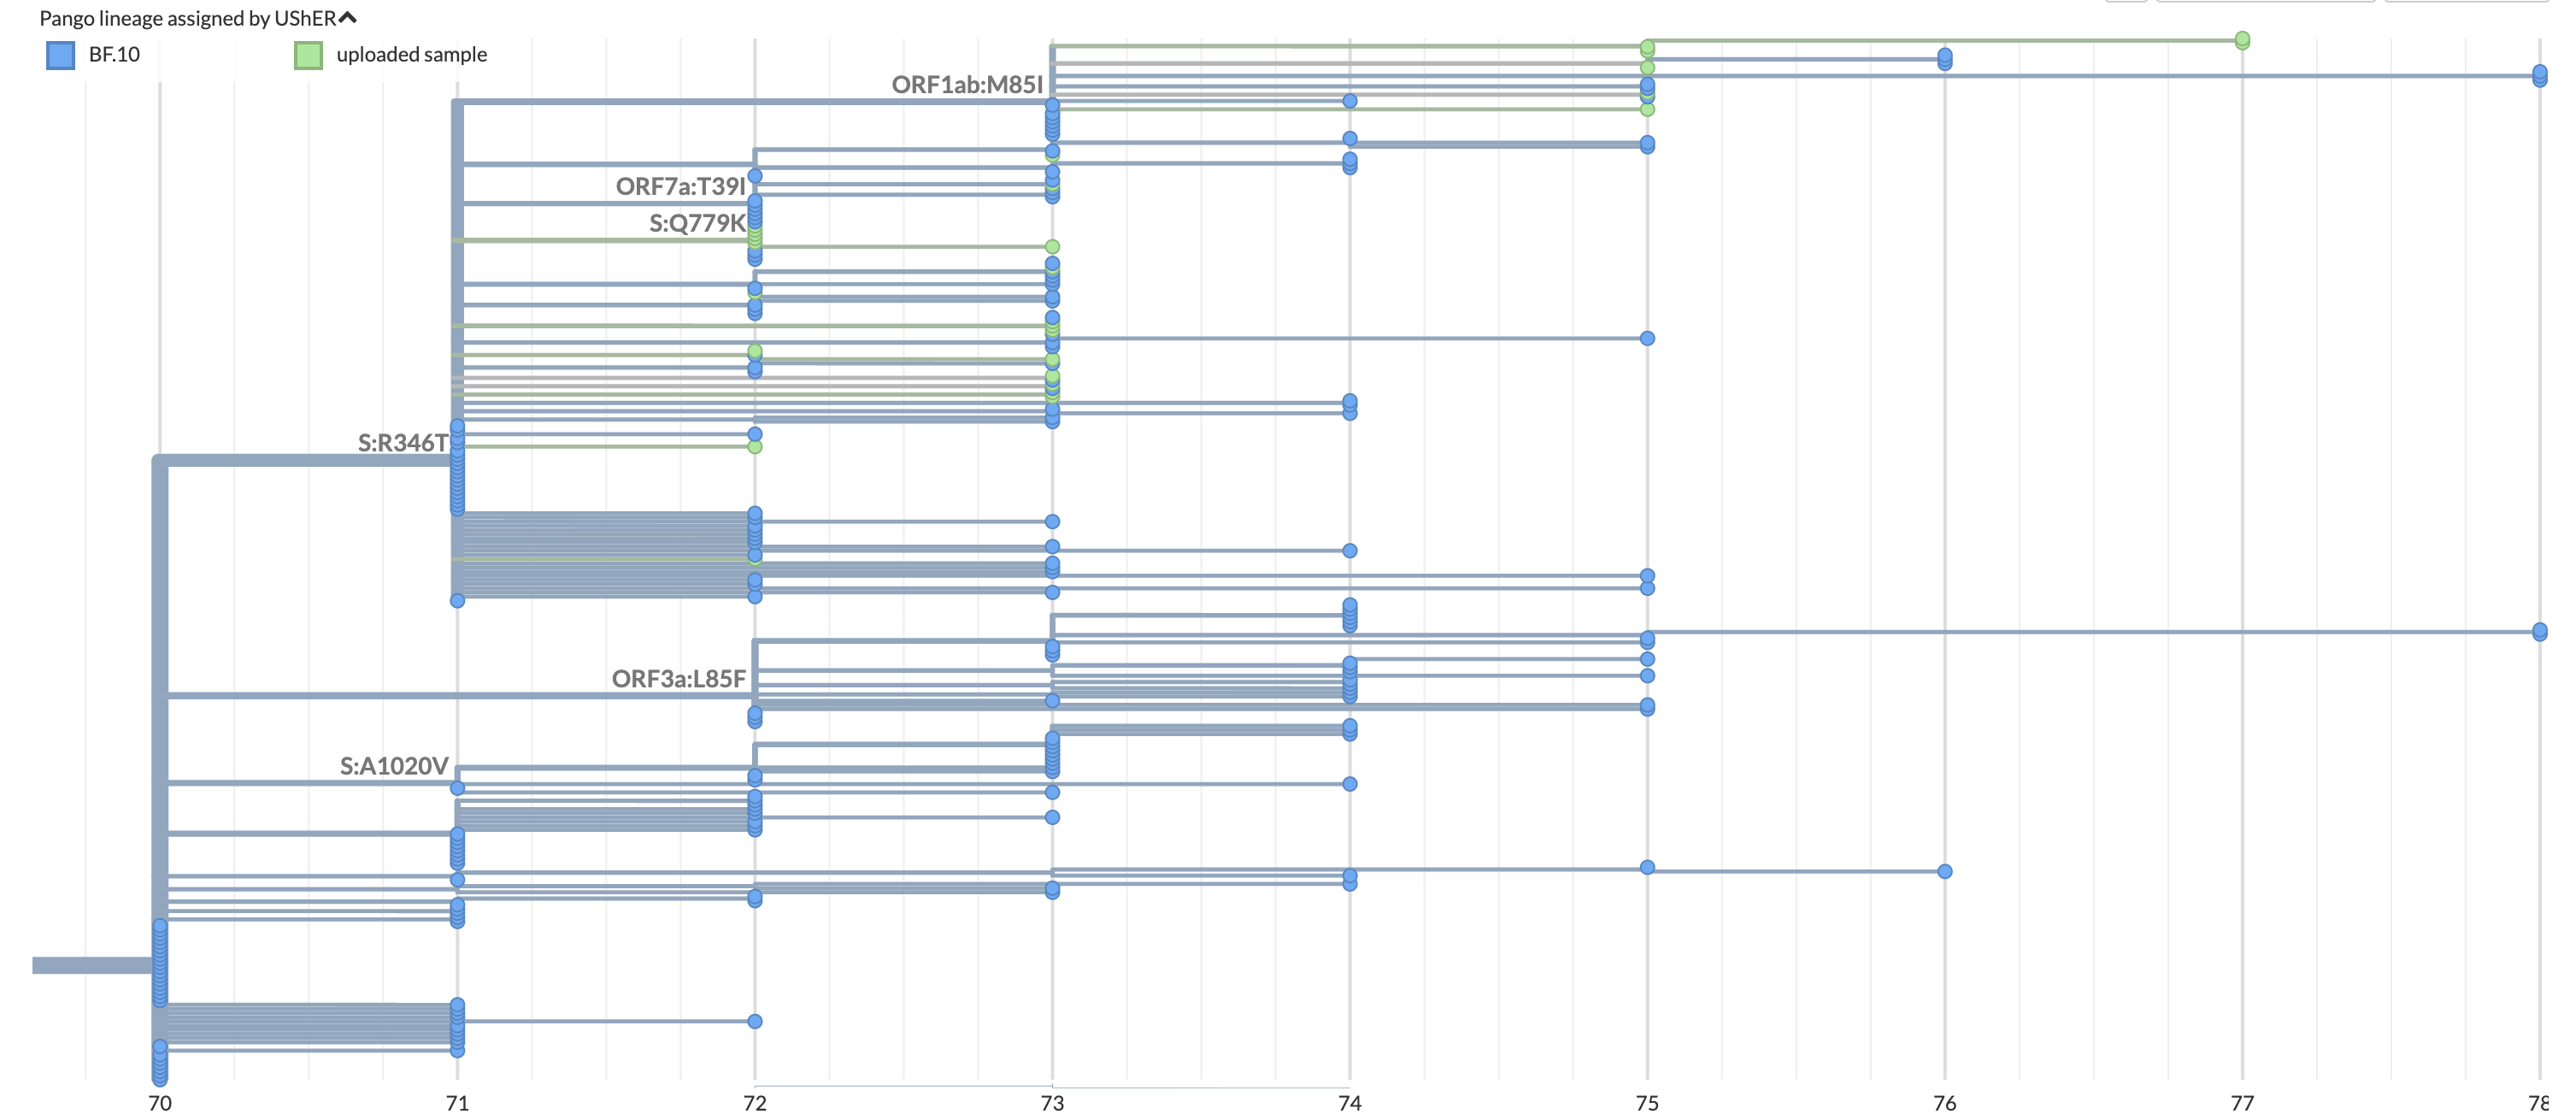Click the S:R346T branch label
Screen dimensions: 2576x1120
(402, 442)
